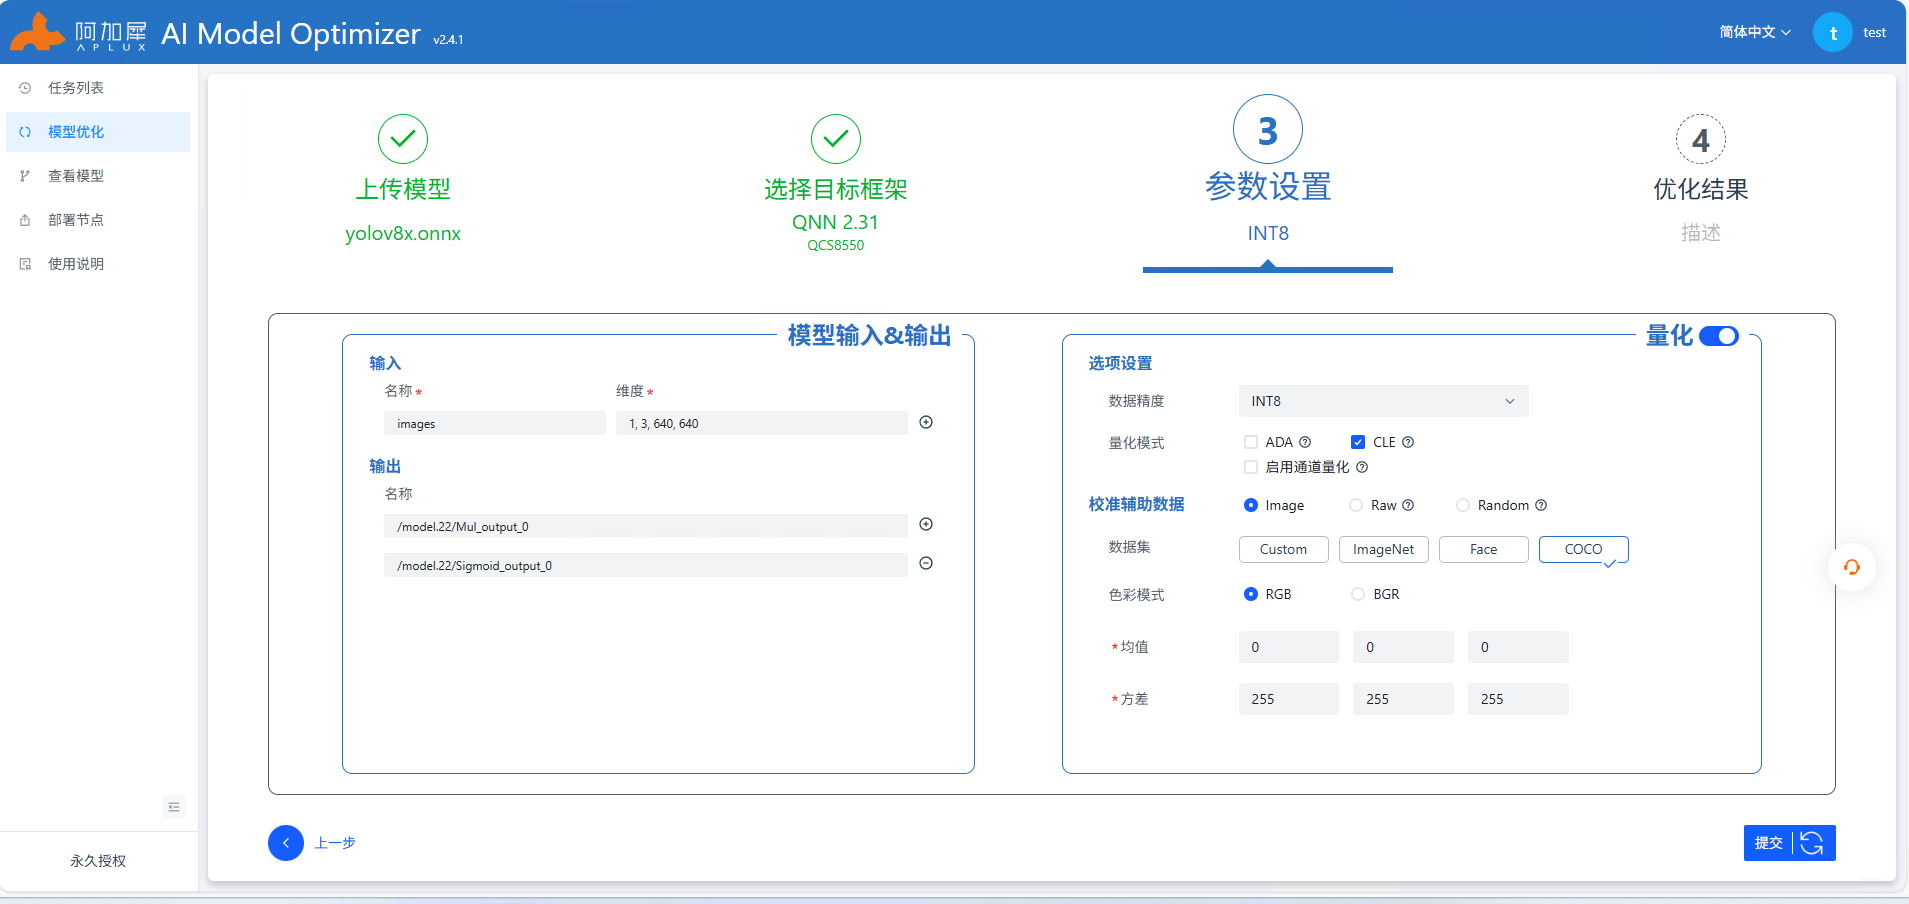The height and width of the screenshot is (904, 1909).
Task: Click the yolov8x.onnx model name text
Action: click(403, 233)
